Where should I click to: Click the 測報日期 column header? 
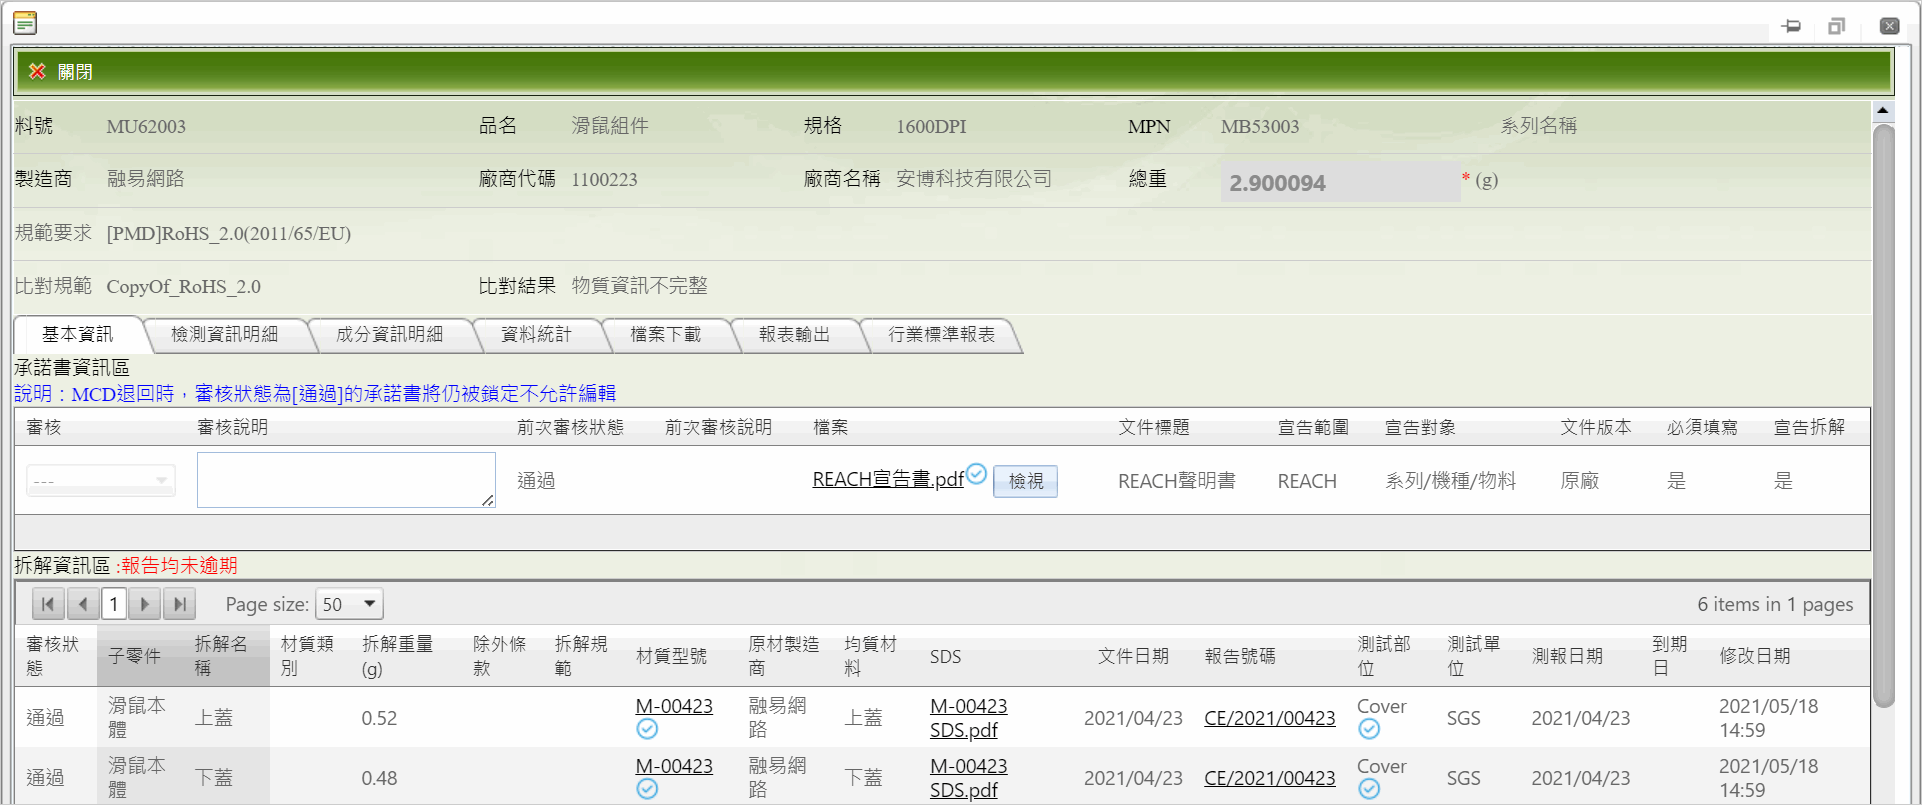[x=1567, y=656]
